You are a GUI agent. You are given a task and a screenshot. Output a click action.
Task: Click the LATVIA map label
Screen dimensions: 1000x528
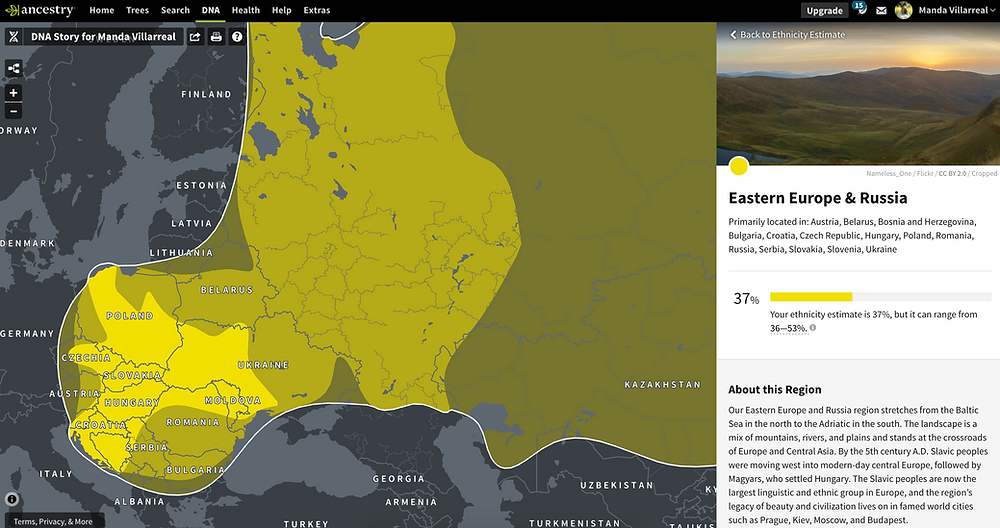tap(191, 223)
